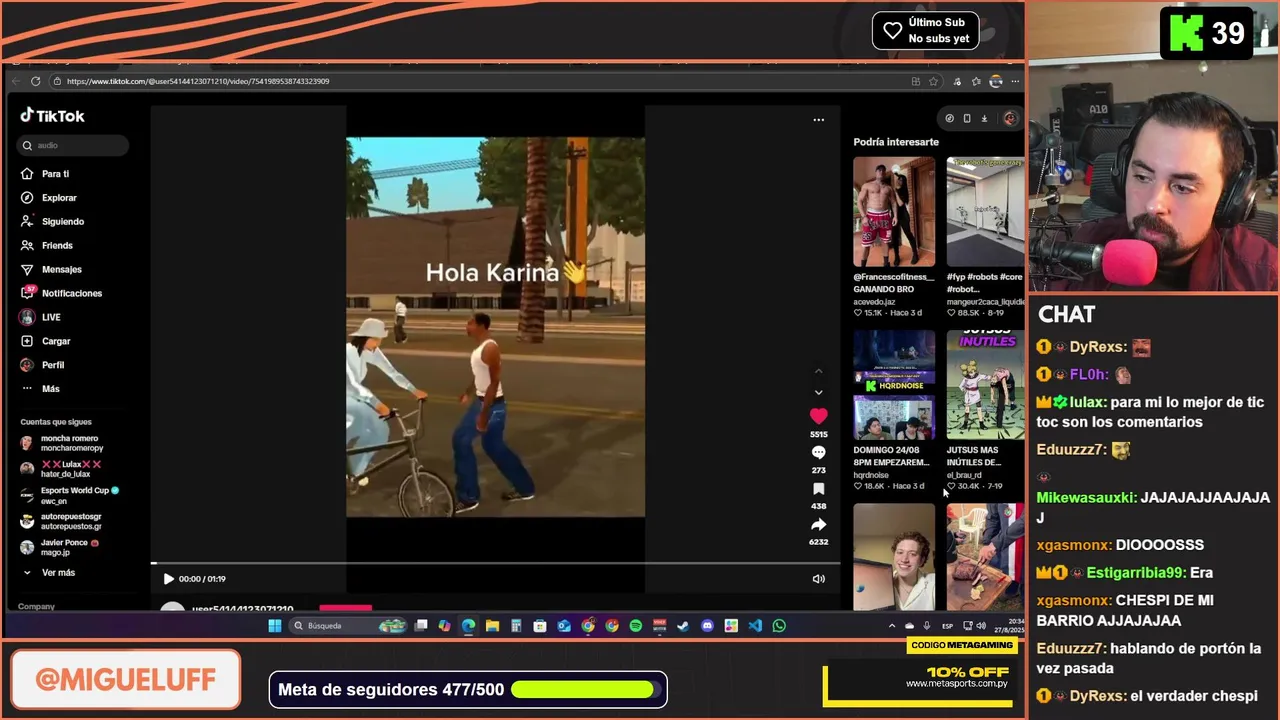
Task: Open File Explorer from taskbar
Action: (x=492, y=626)
